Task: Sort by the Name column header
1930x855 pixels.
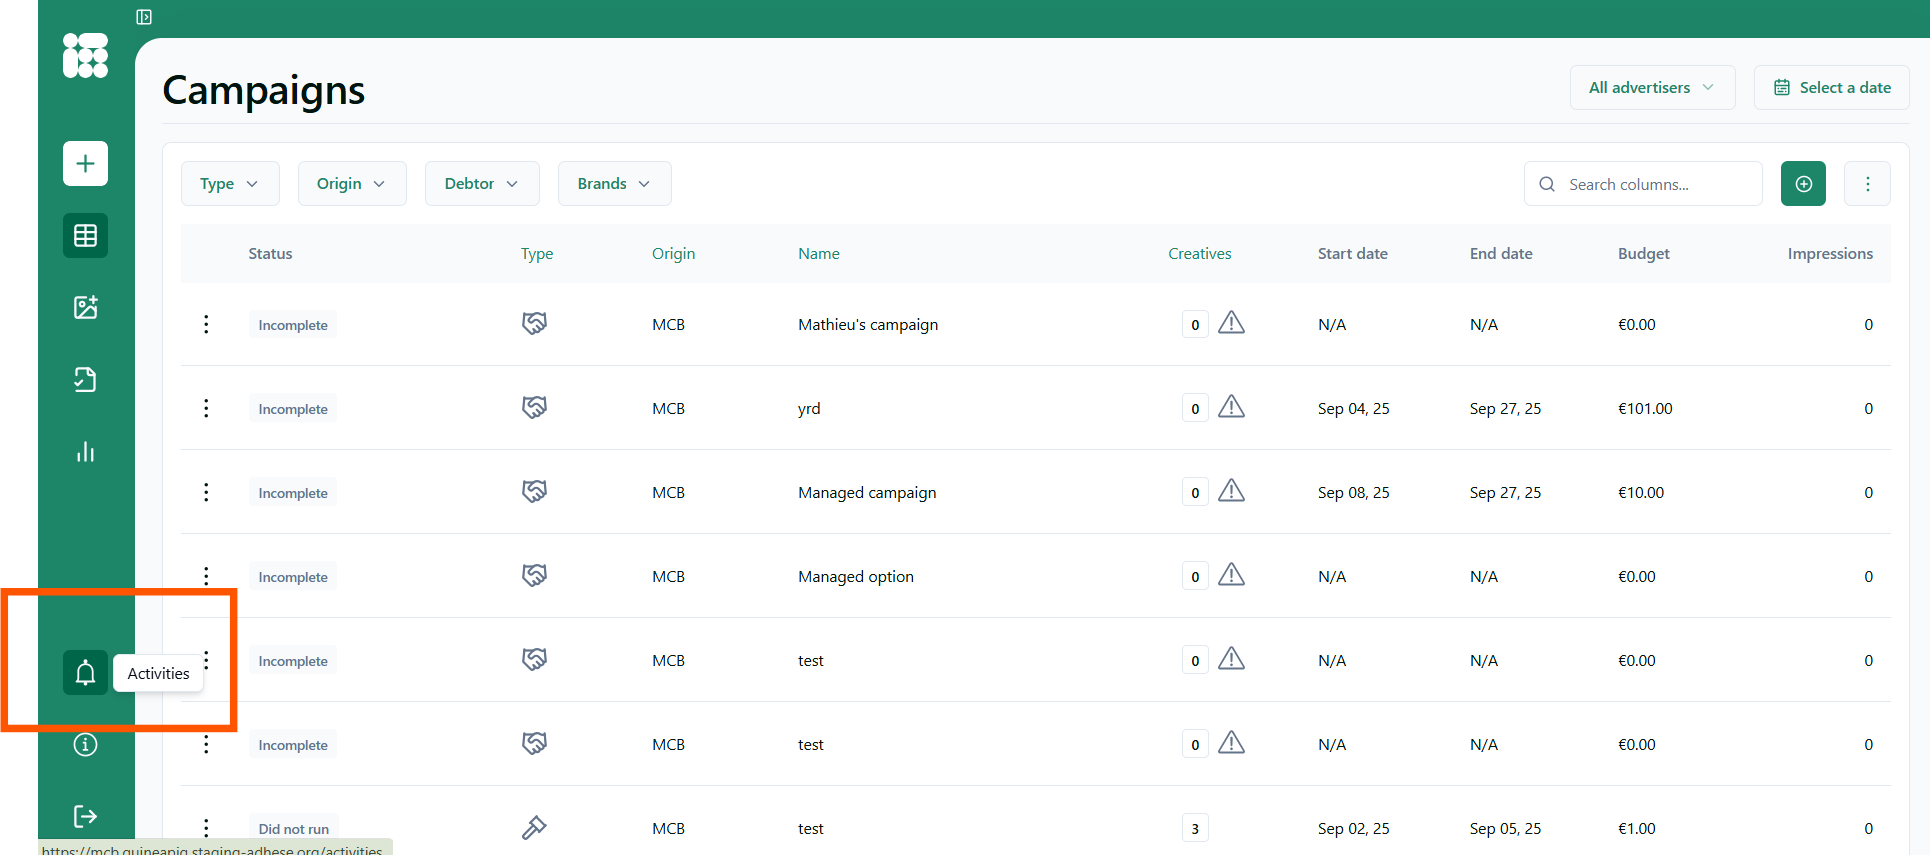Action: coord(818,254)
